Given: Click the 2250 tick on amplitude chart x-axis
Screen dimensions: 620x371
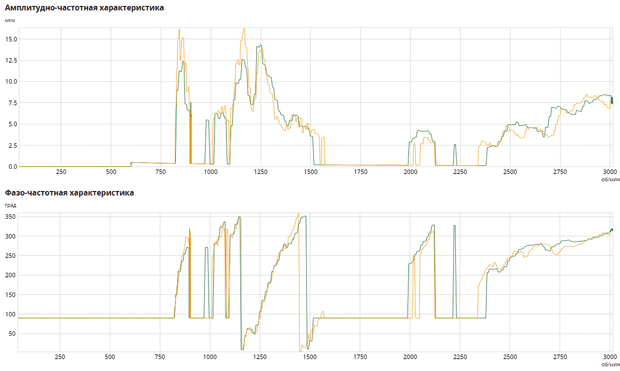Looking at the screenshot, I should (460, 172).
